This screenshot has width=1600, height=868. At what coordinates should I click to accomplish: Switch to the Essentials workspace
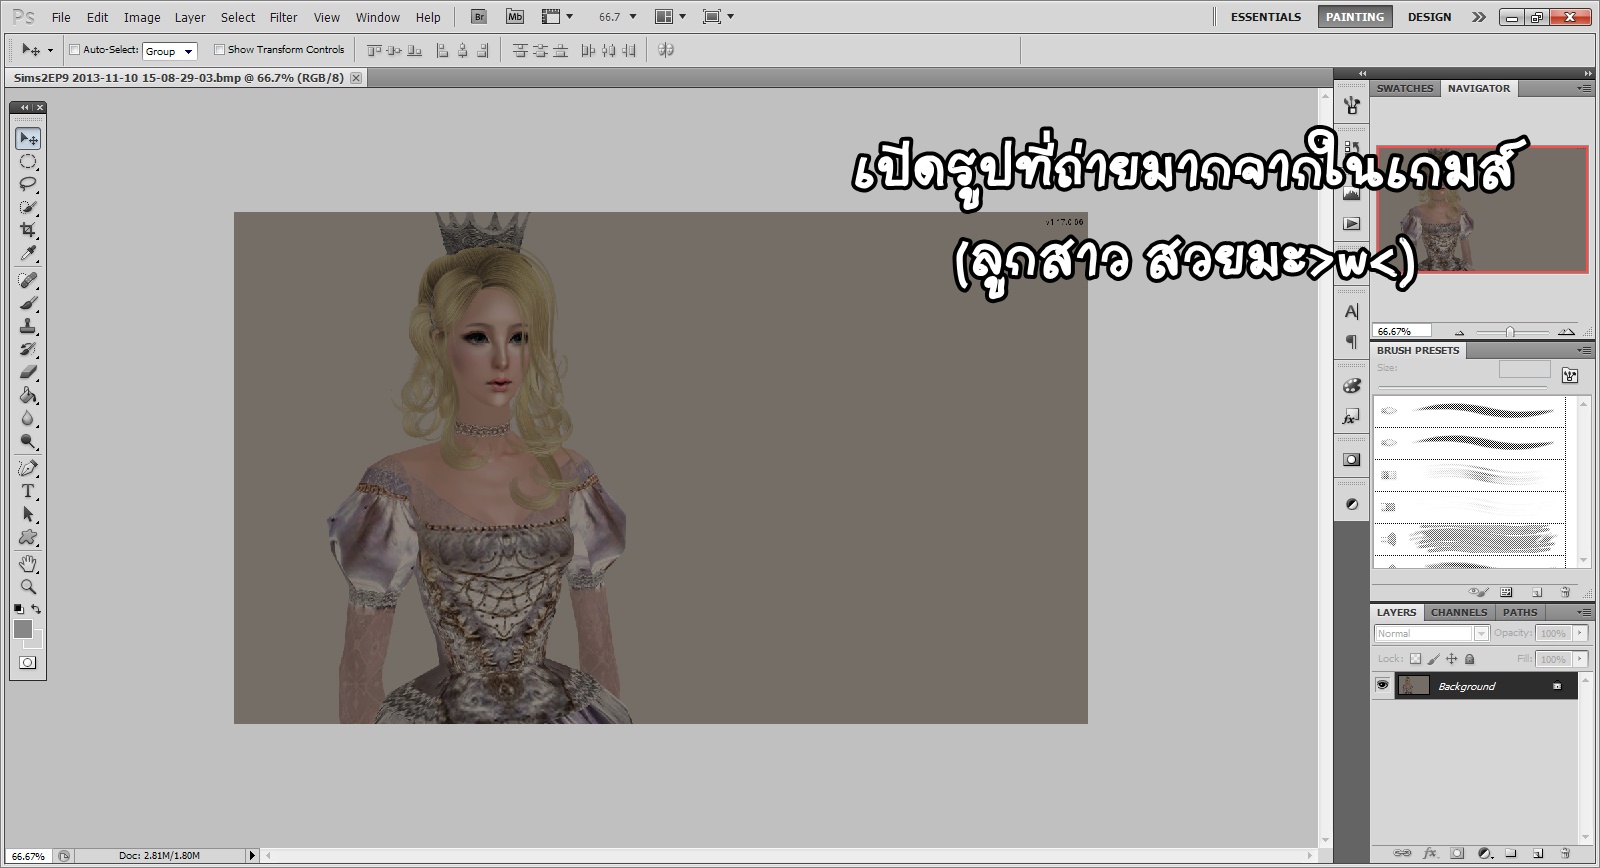click(x=1266, y=17)
